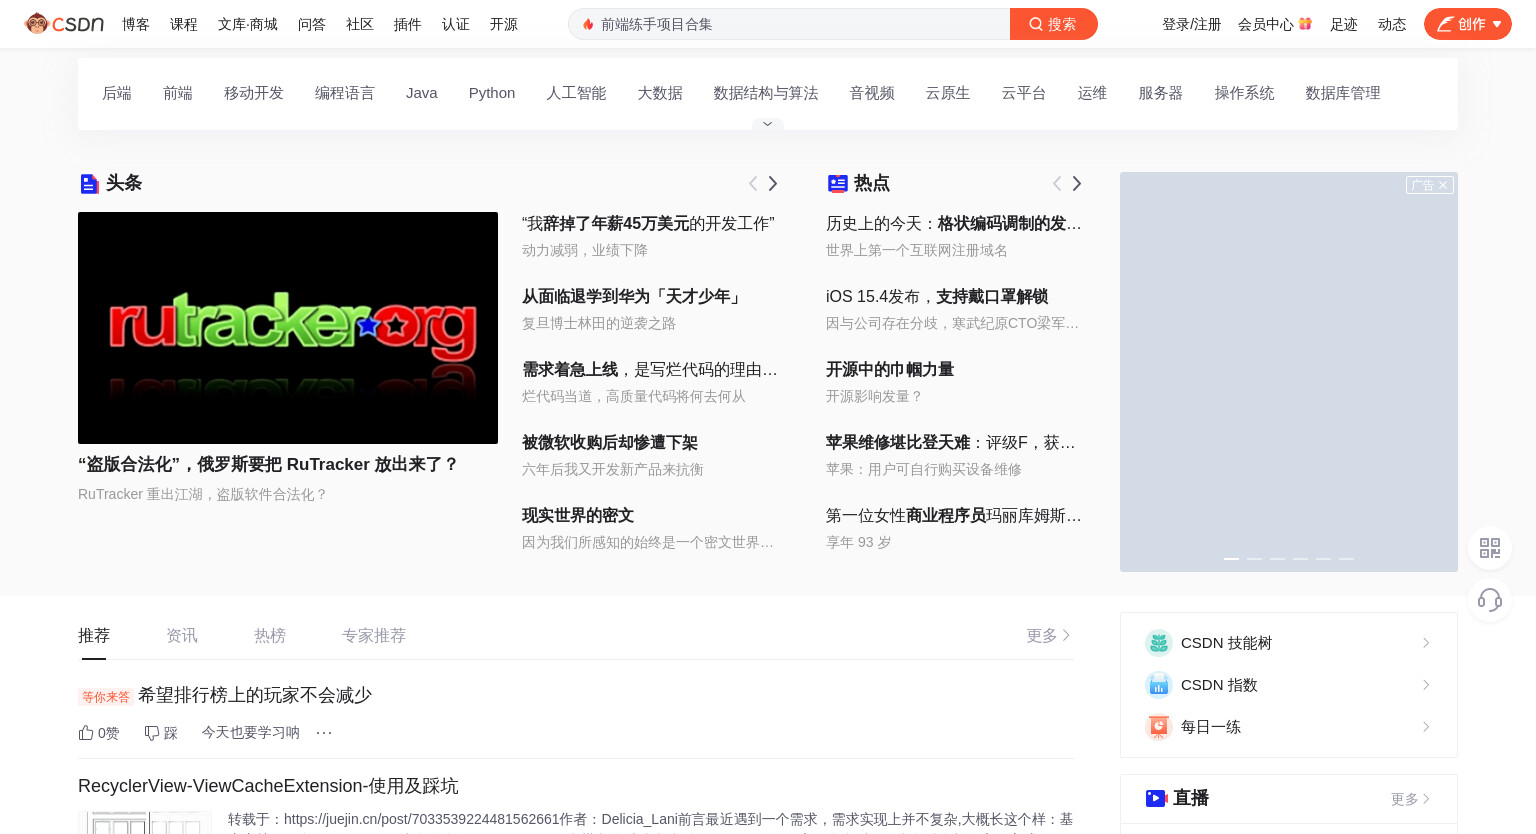
Task: Open "我辞掉了年薪45万美元的开发工作" article
Action: tap(648, 223)
